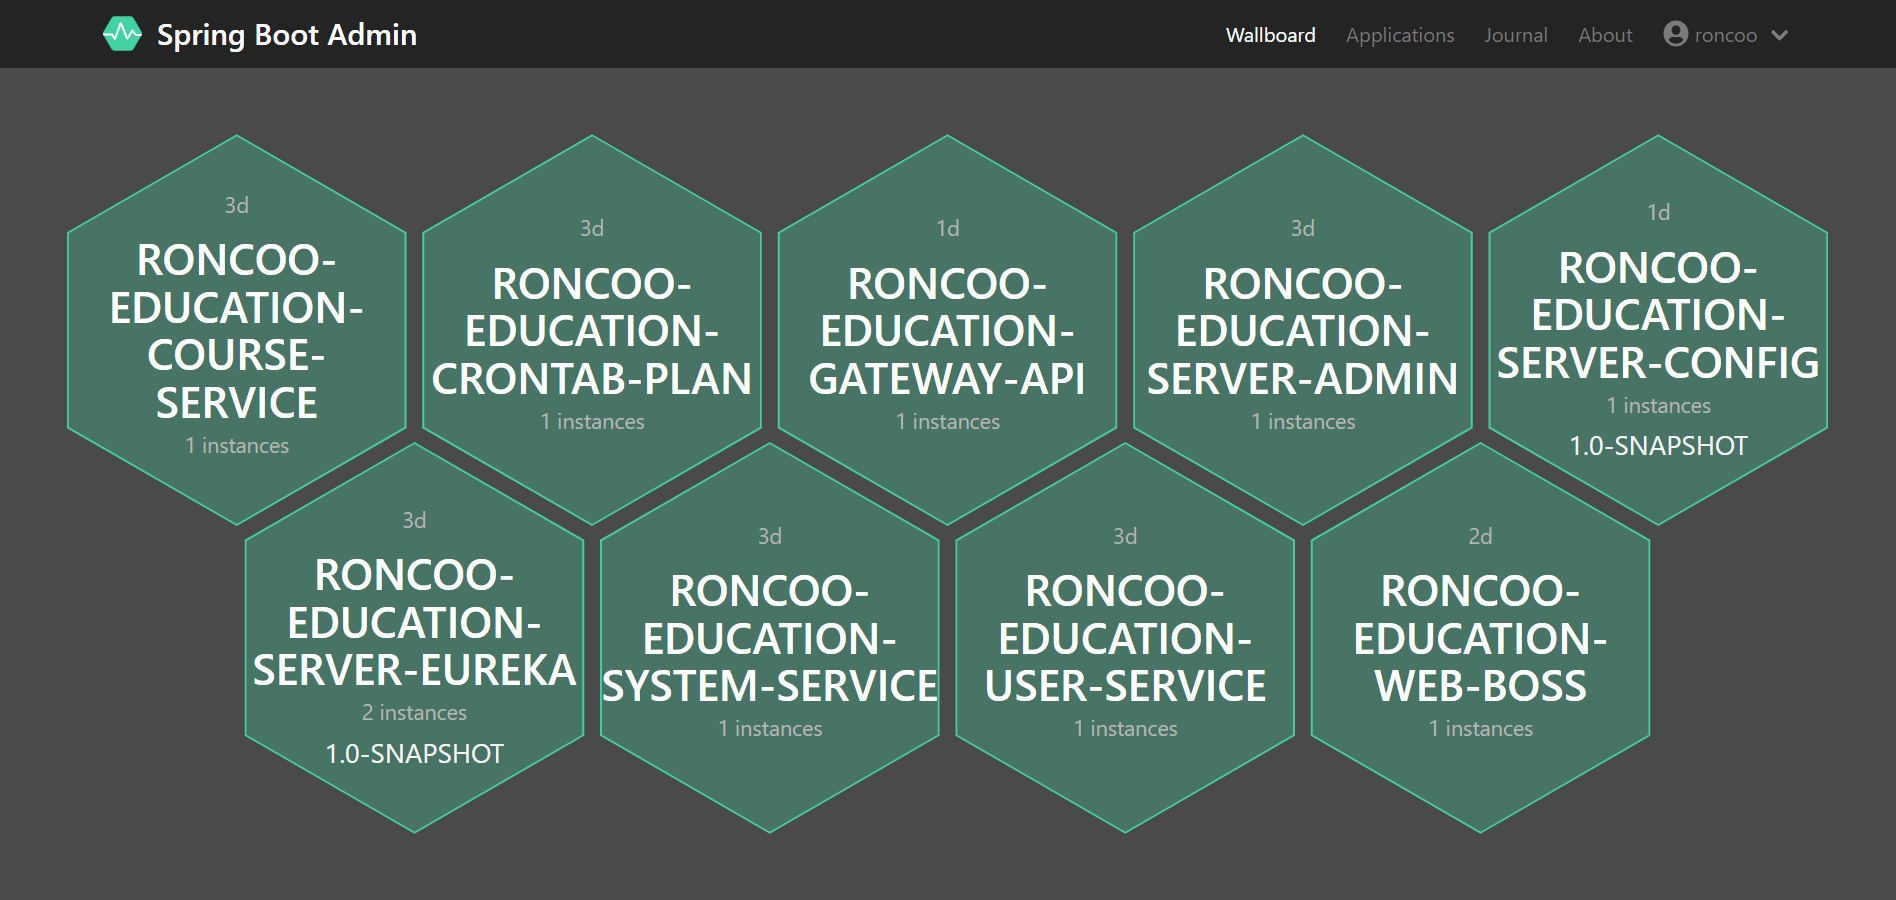Click 1.0-SNAPSHOT version under SERVER-CONFIG

click(x=1658, y=446)
